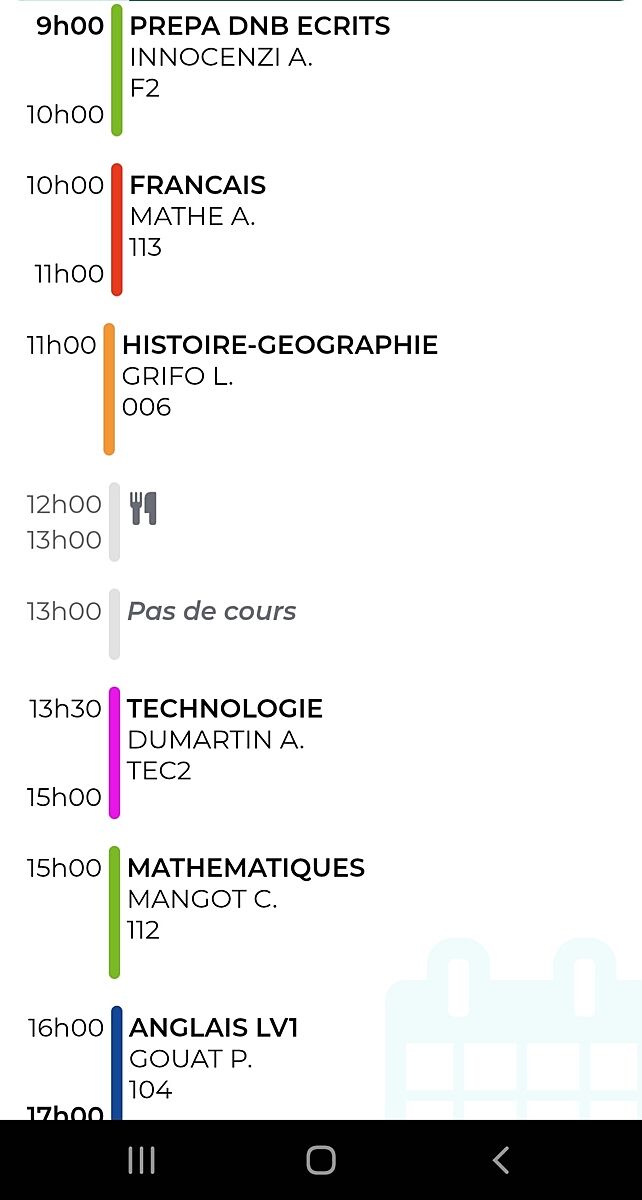Tap teacher MANGOT C. text
642x1200 pixels.
pyautogui.click(x=202, y=900)
